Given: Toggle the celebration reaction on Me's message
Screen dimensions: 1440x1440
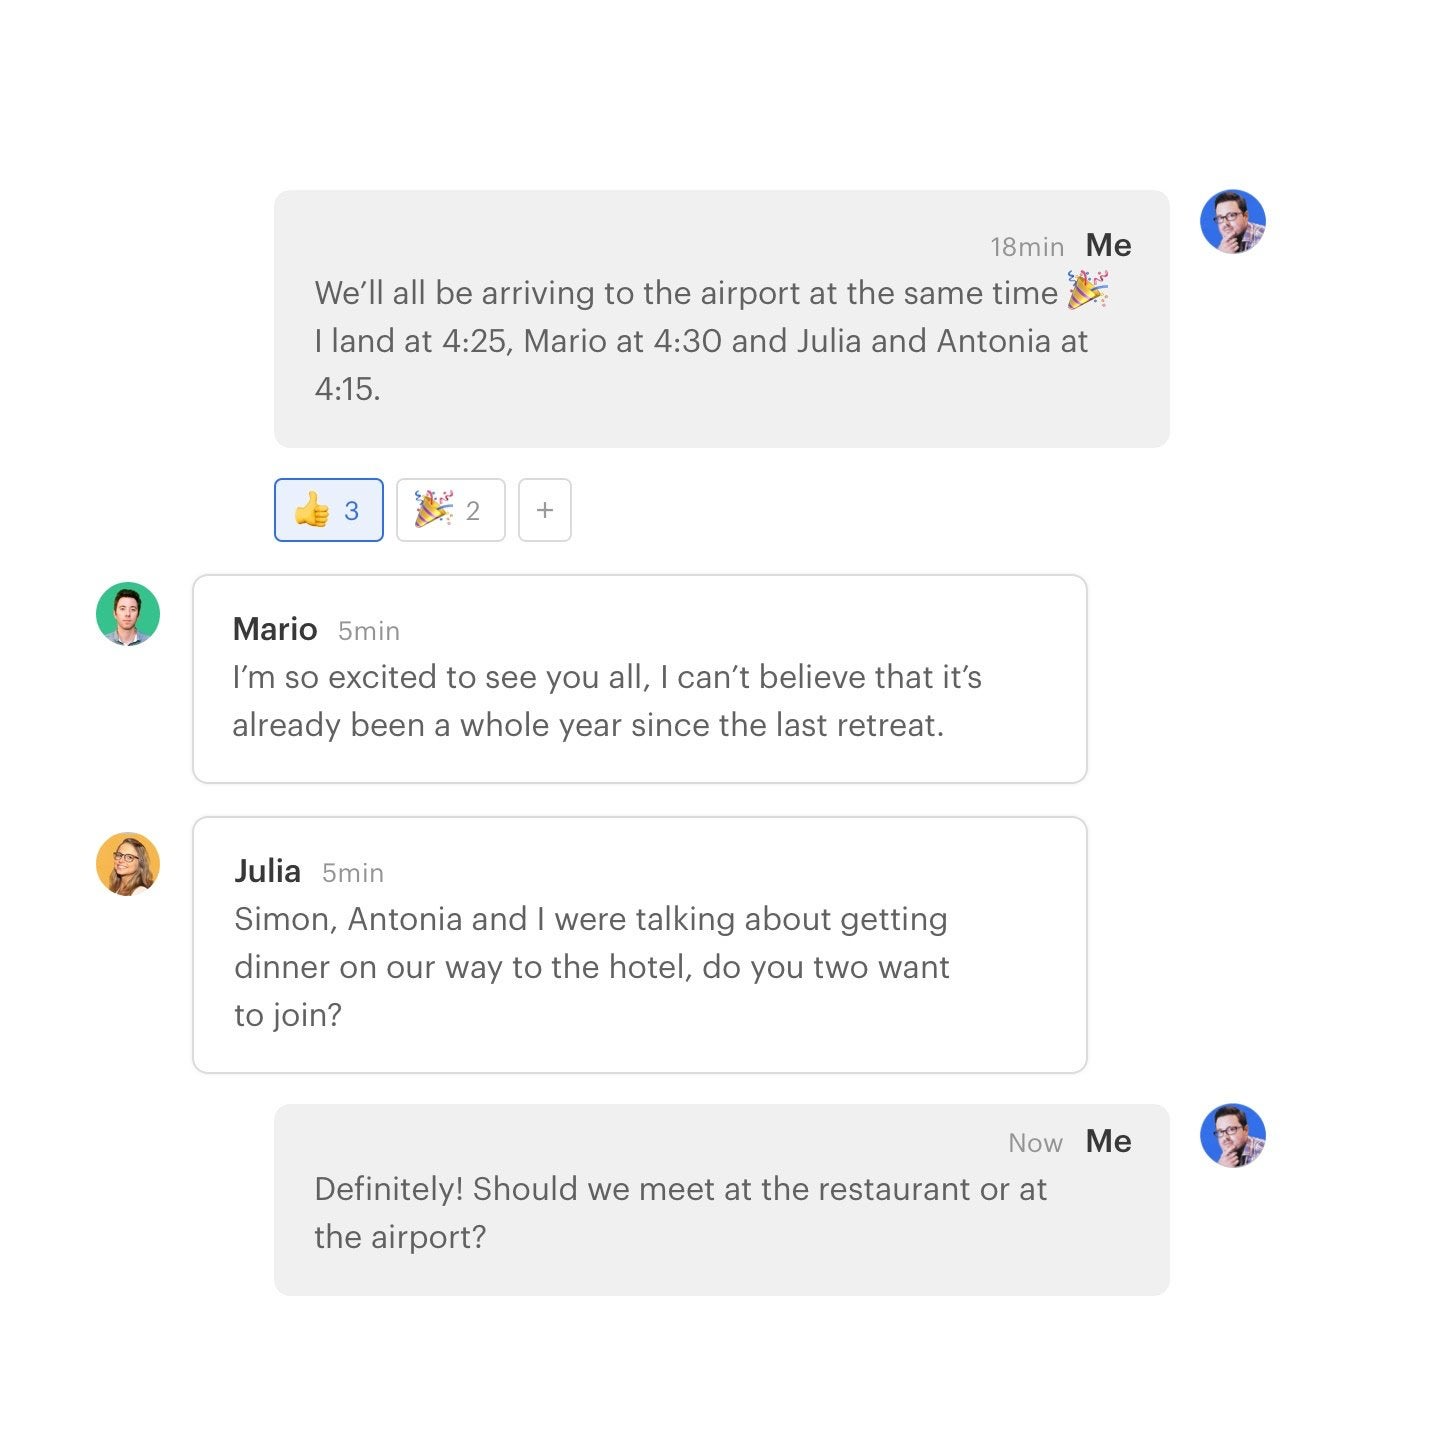Looking at the screenshot, I should (x=450, y=510).
